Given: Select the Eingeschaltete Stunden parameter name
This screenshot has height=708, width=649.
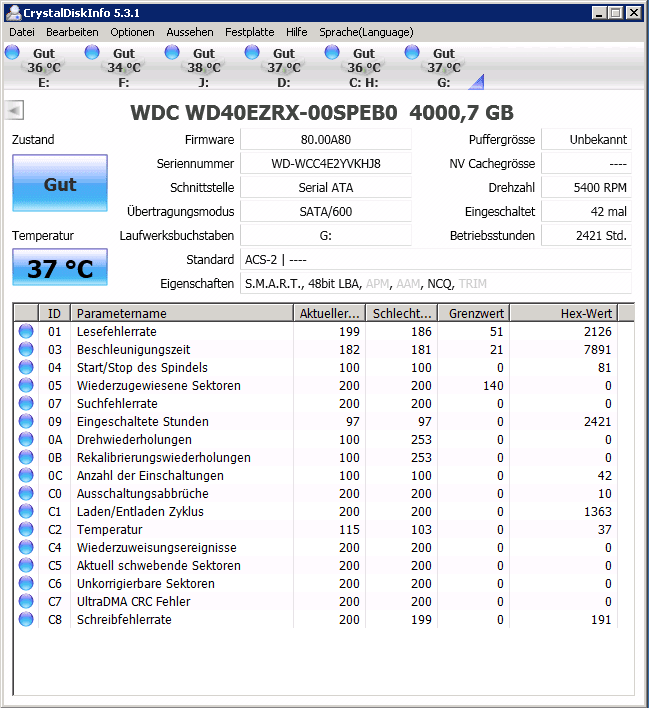Looking at the screenshot, I should [143, 422].
